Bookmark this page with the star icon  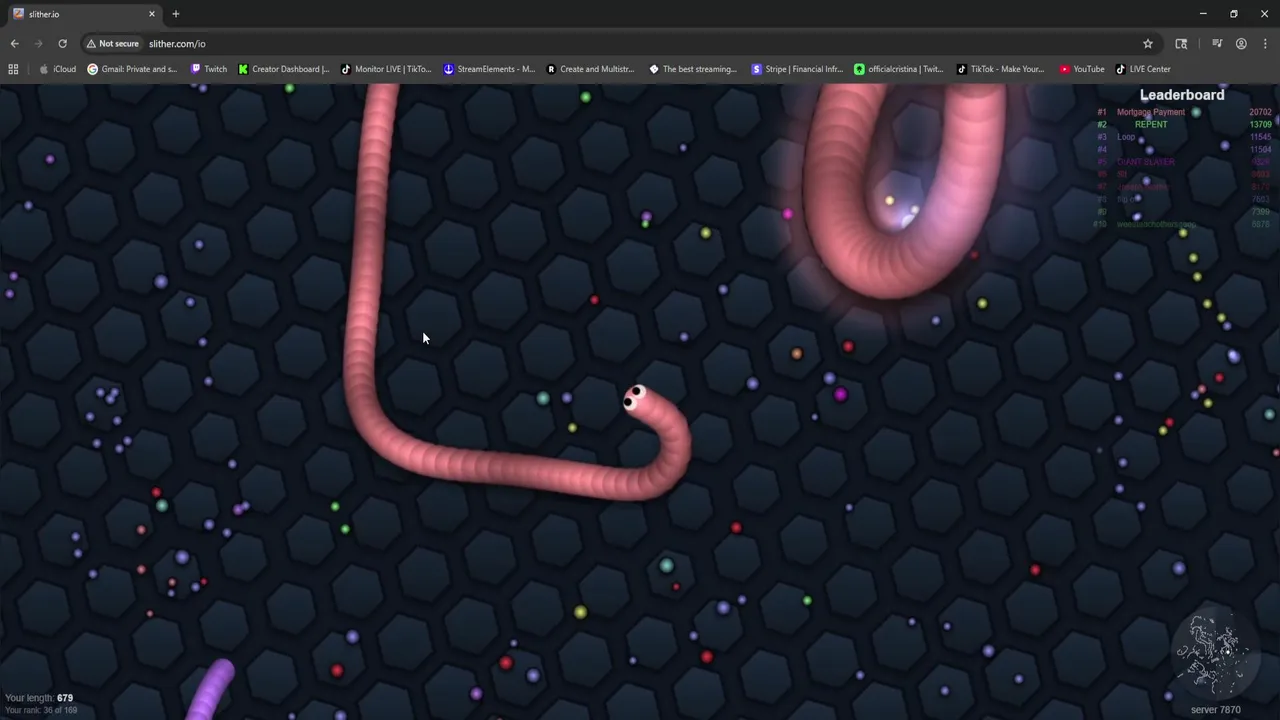tap(1148, 44)
